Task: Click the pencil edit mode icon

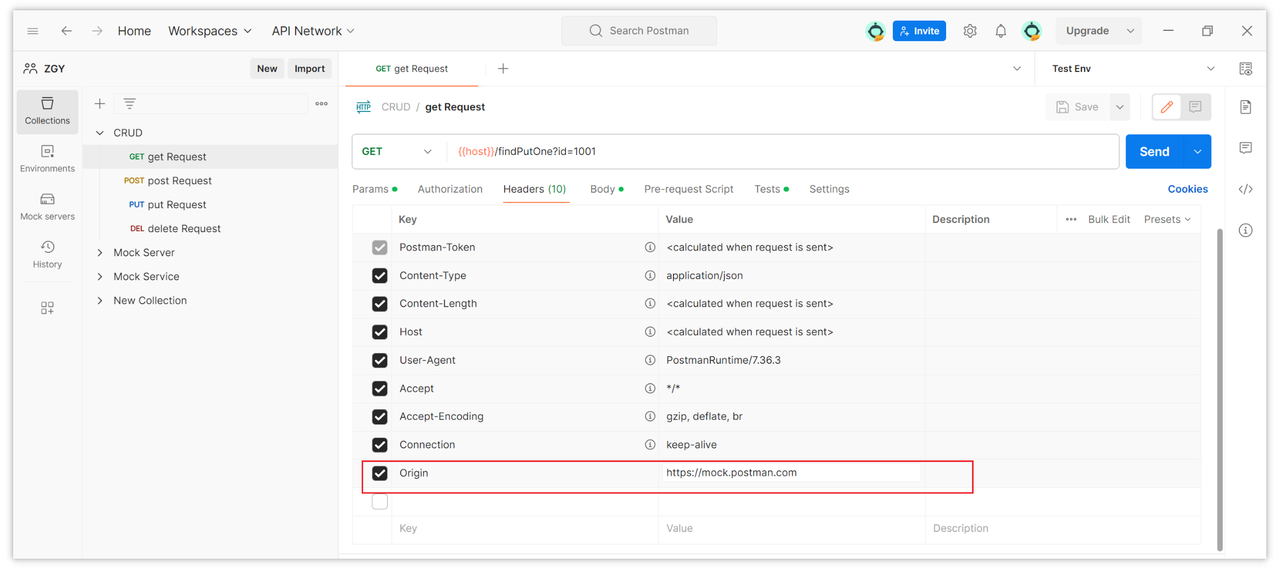Action: point(1166,107)
